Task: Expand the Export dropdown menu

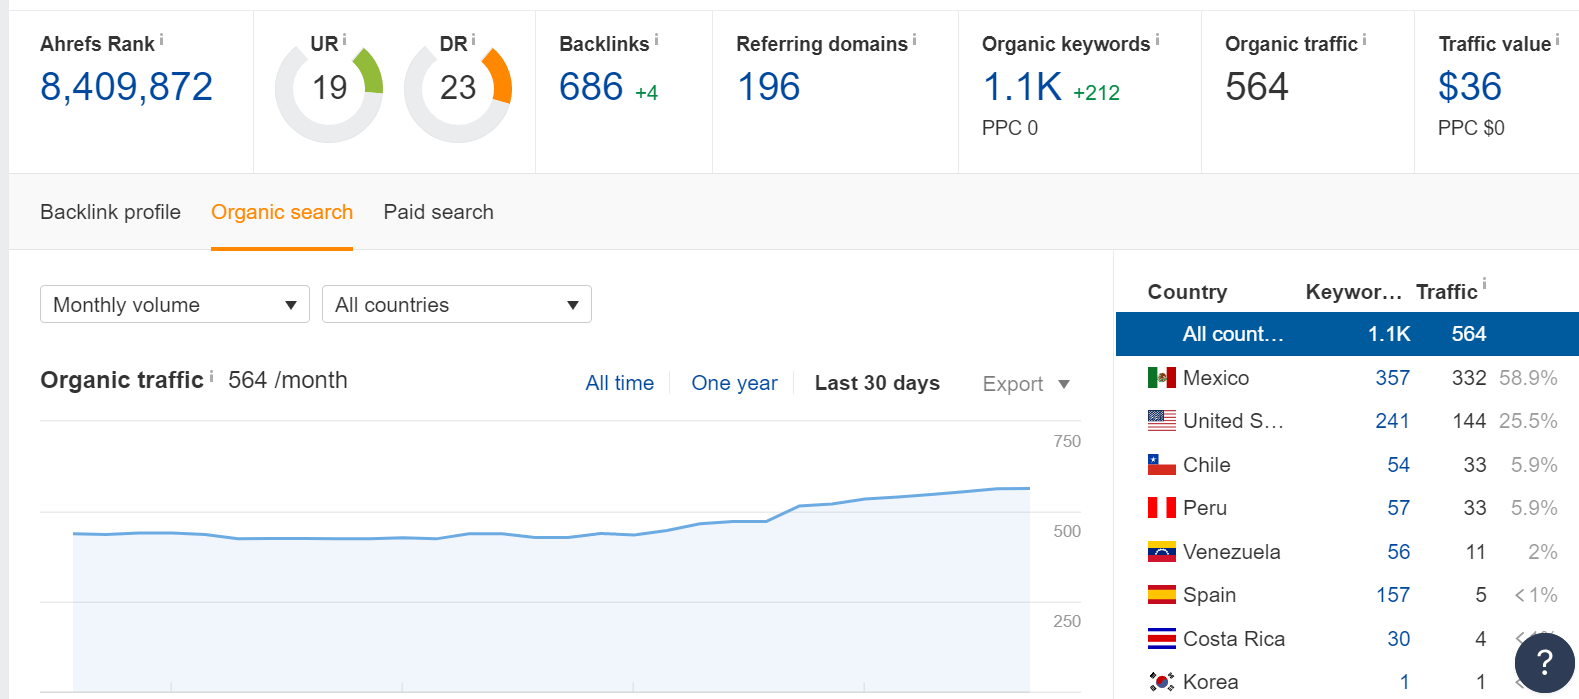Action: [1026, 384]
